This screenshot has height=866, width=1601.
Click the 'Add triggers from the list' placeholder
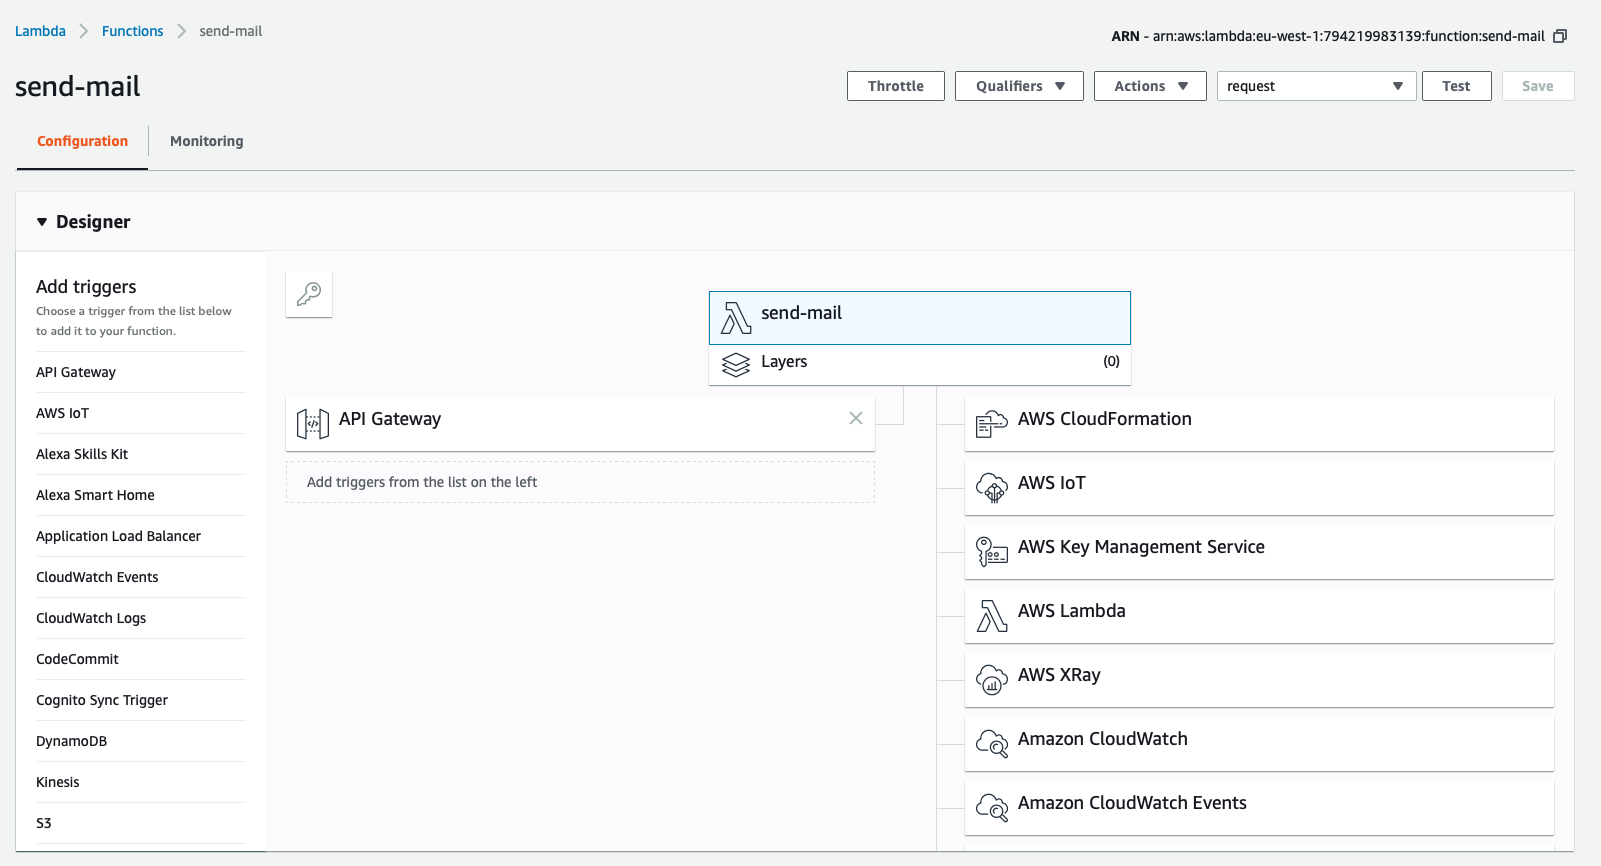[x=580, y=482]
